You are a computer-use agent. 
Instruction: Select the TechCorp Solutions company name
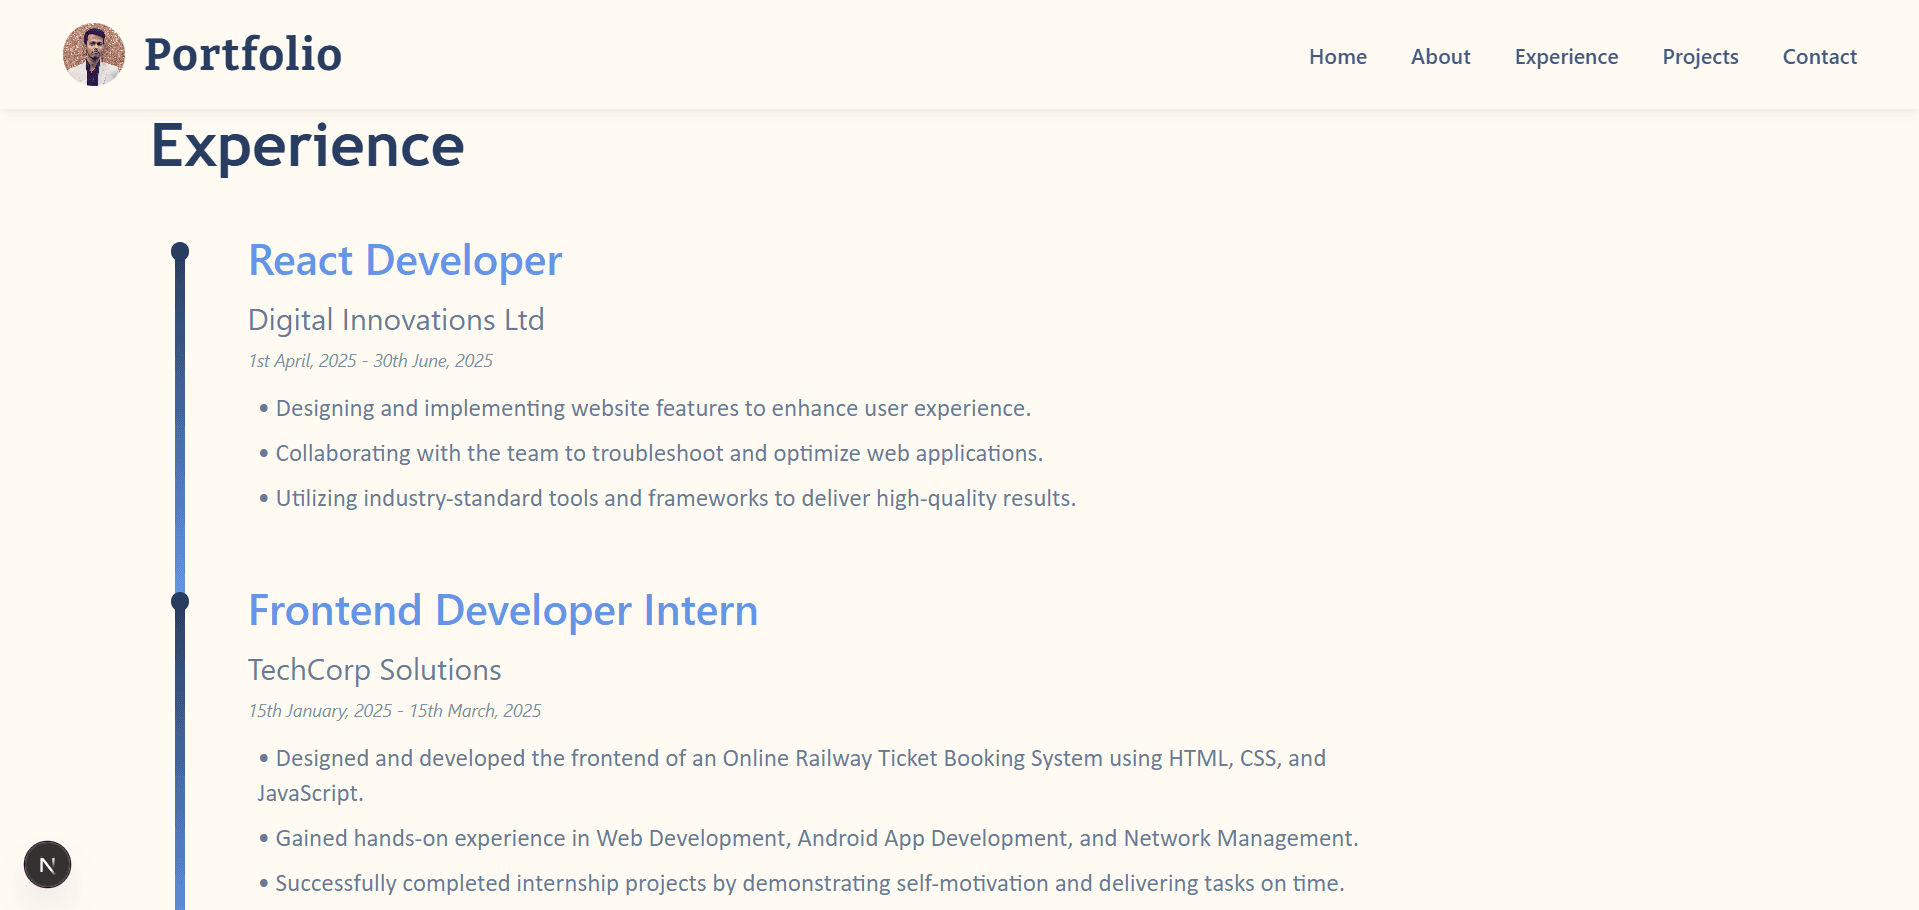[x=375, y=670]
